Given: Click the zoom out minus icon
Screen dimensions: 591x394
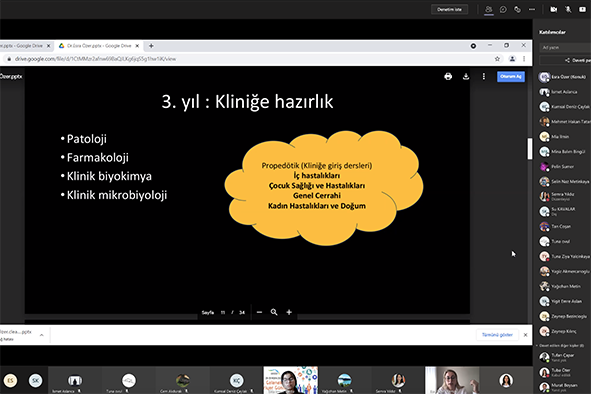Looking at the screenshot, I should (x=259, y=312).
